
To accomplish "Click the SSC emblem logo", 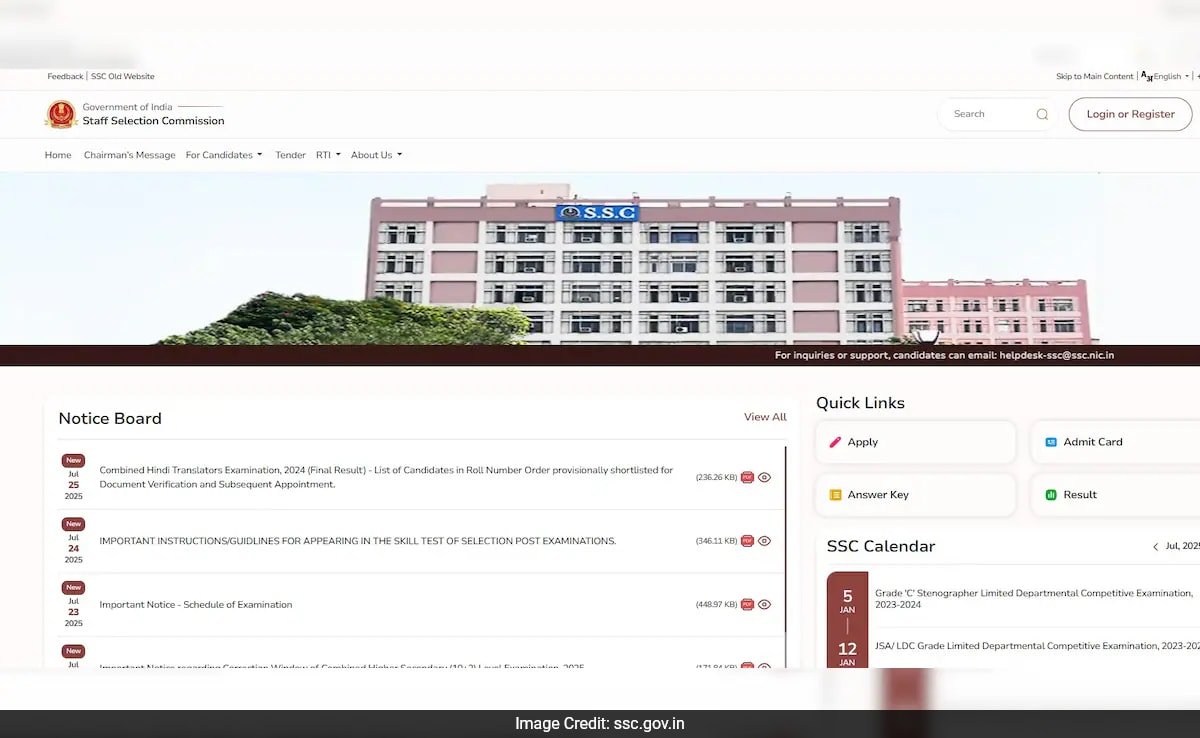I will click(61, 114).
